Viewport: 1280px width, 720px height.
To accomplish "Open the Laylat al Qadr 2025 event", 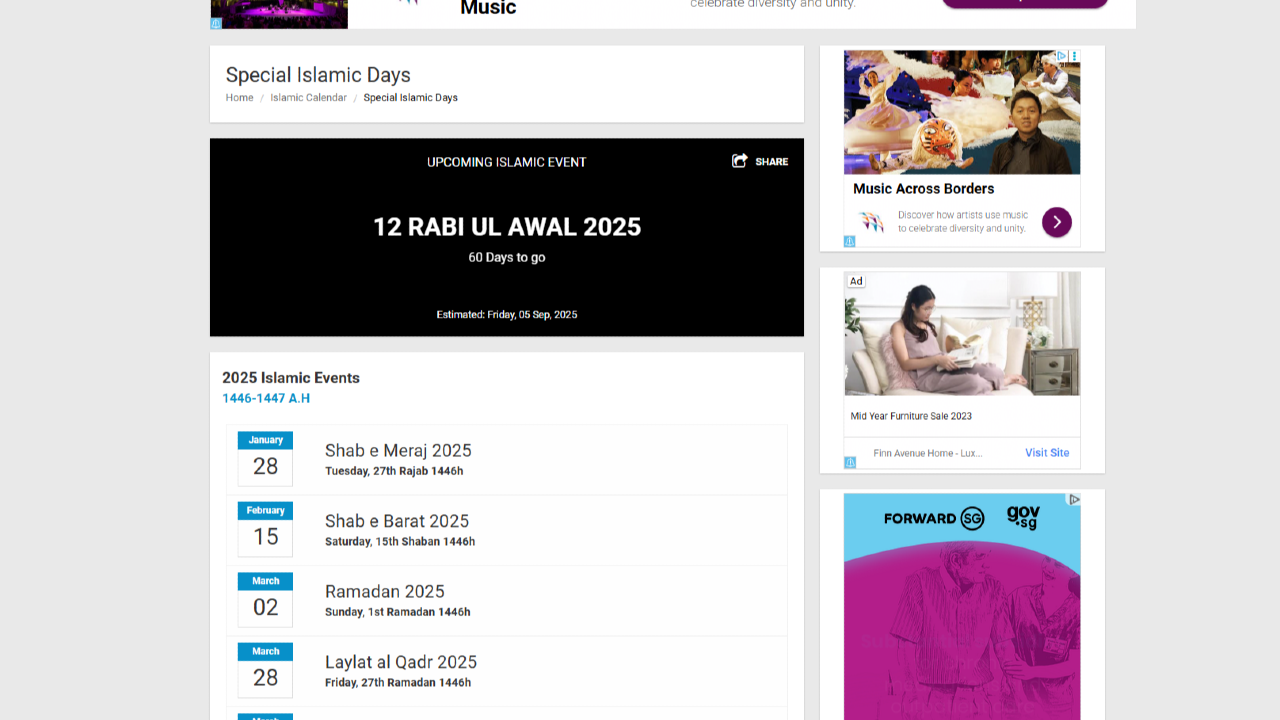I will [x=401, y=662].
